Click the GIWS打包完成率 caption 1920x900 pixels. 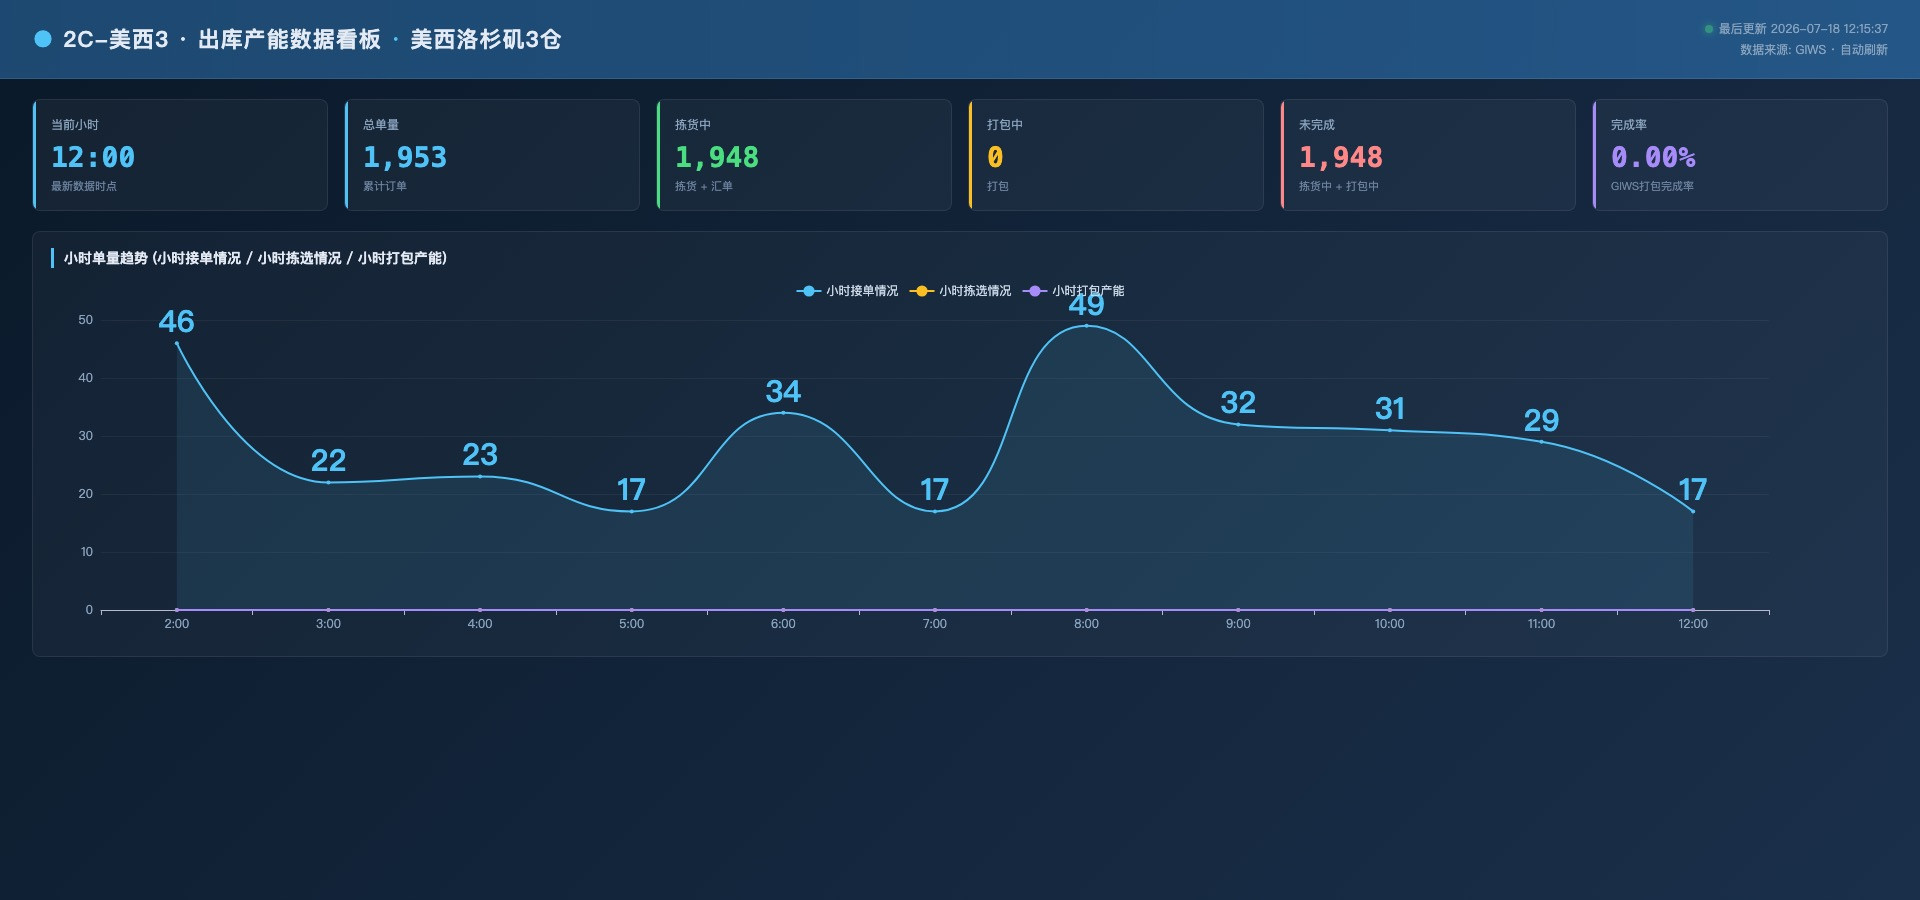(x=1652, y=186)
